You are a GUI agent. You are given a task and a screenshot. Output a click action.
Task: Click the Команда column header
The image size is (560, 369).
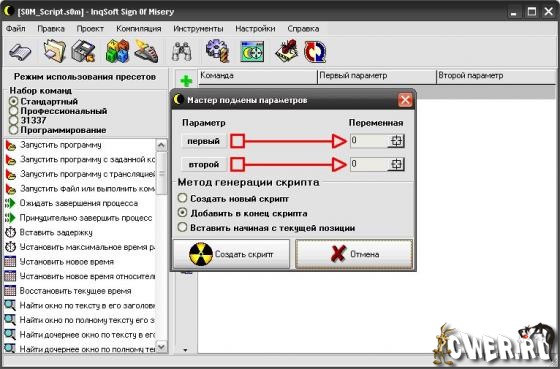[x=258, y=76]
